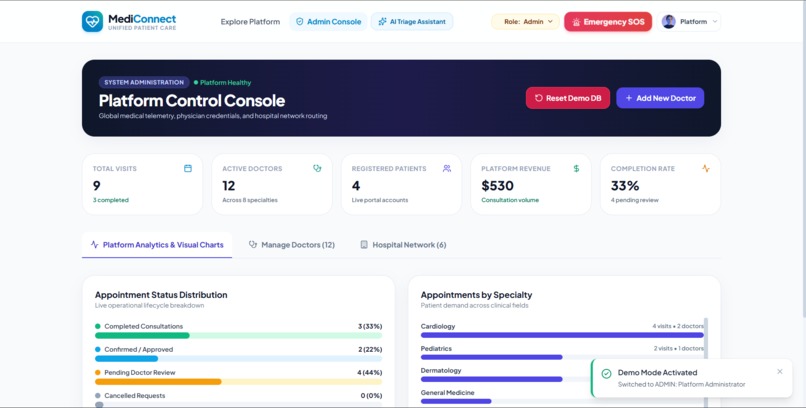
Task: Click '3 completed' text on Total Visits
Action: pyautogui.click(x=111, y=200)
